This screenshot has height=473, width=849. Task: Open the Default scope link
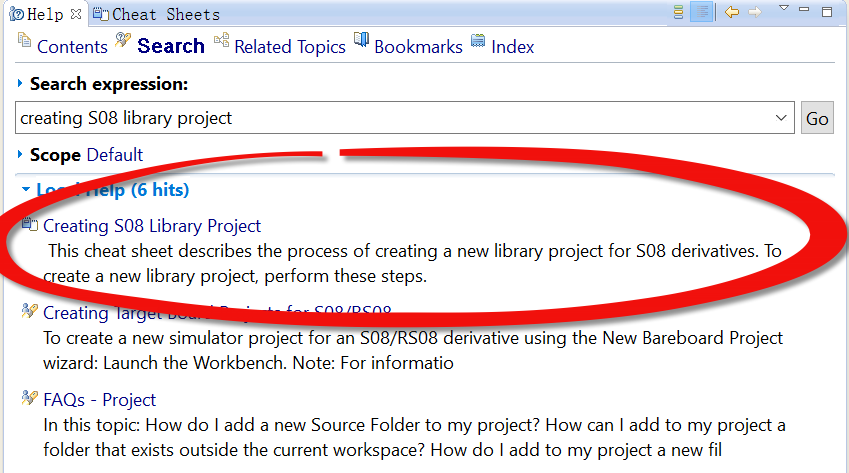pos(114,155)
